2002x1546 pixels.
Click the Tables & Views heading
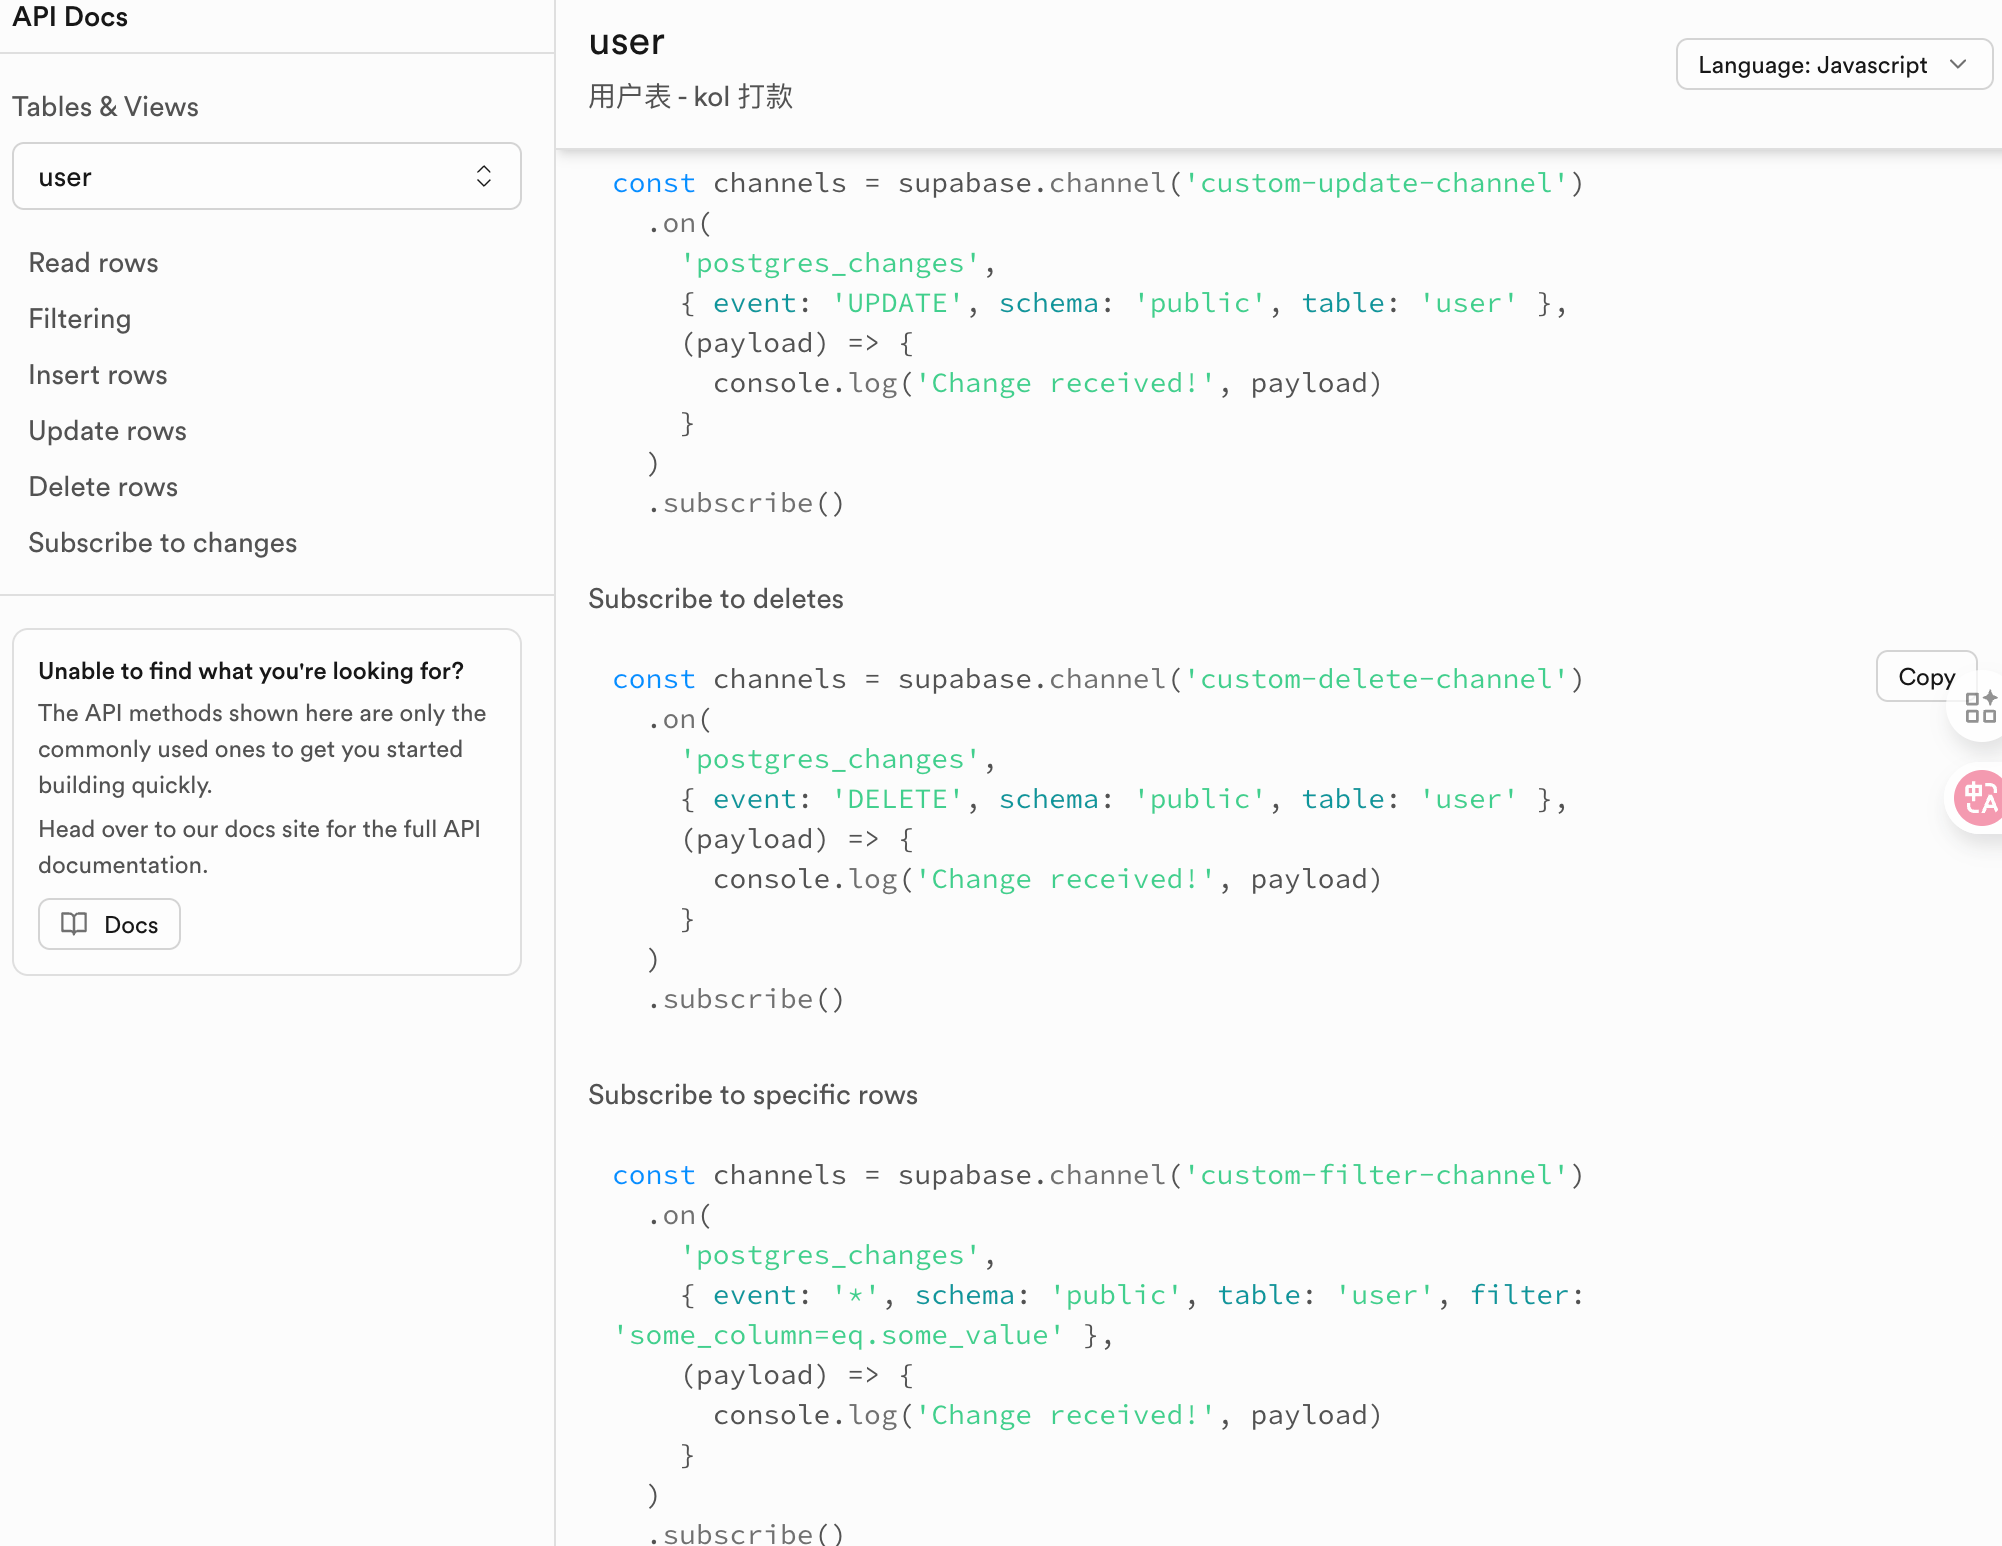[105, 107]
